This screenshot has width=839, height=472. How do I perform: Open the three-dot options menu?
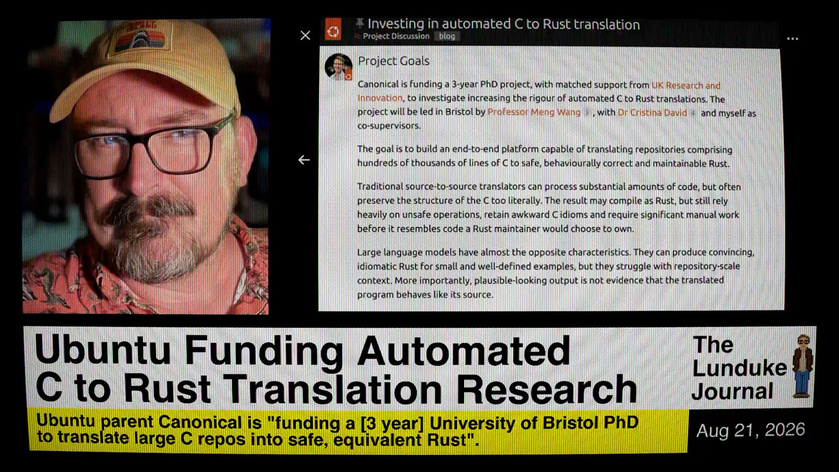[x=792, y=39]
